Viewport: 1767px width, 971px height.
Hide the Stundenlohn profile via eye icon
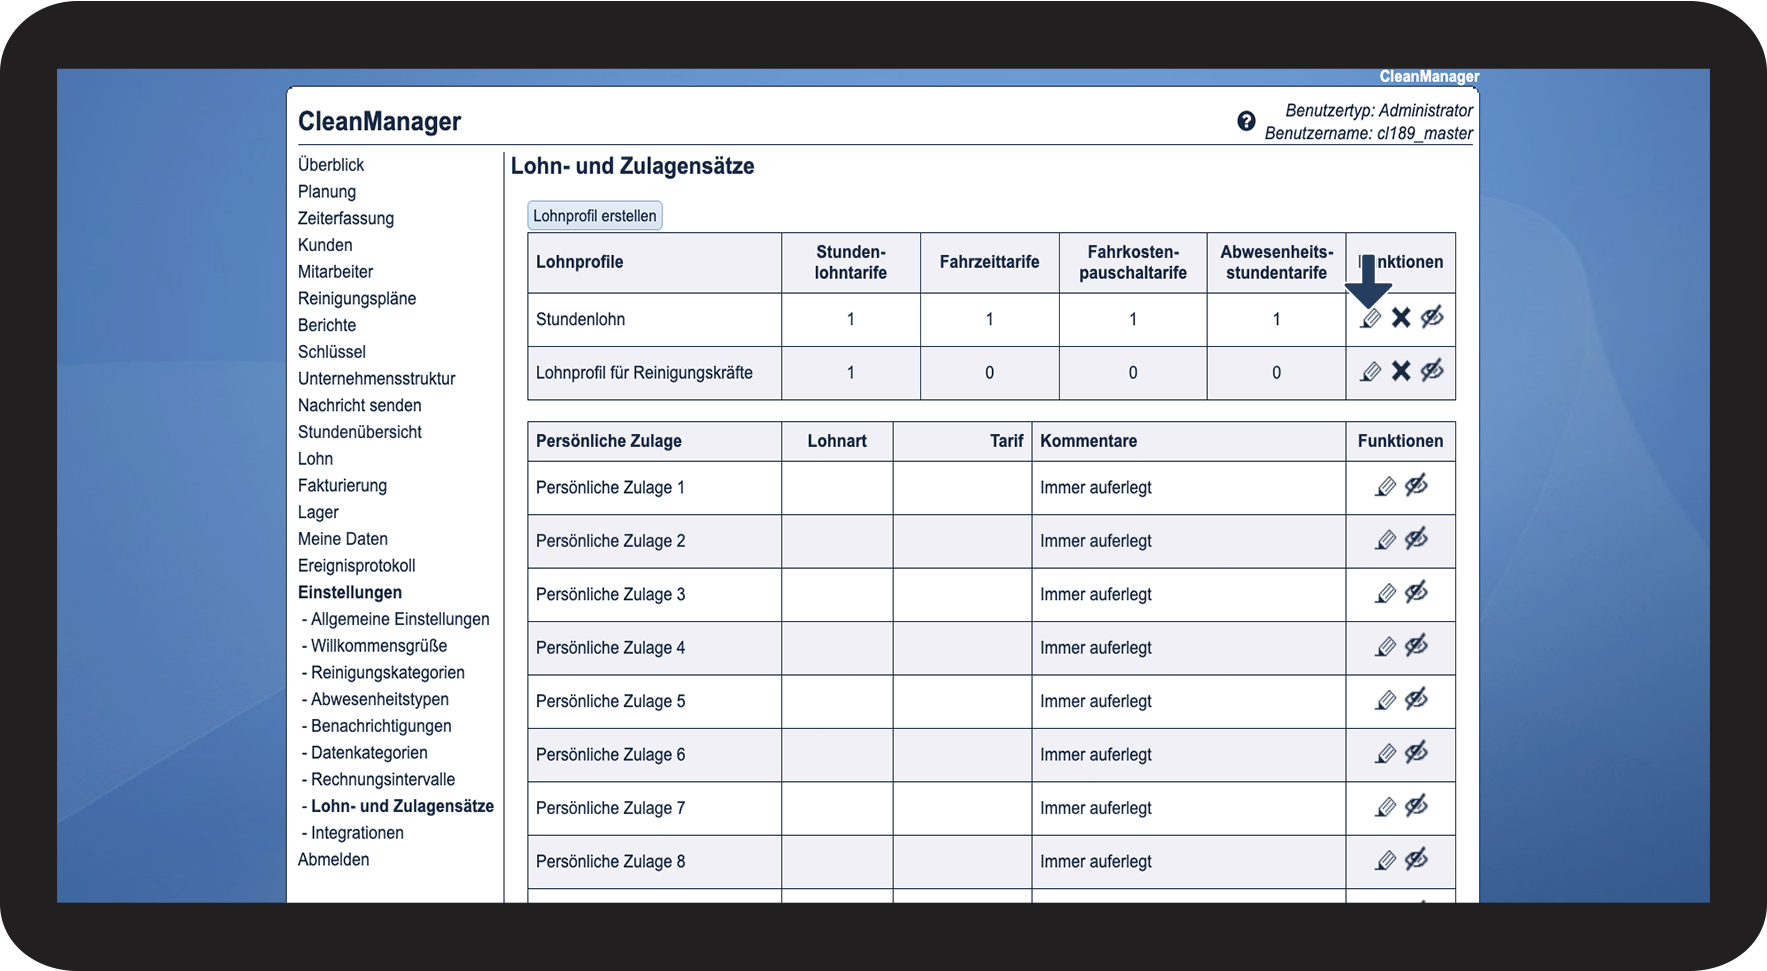[x=1432, y=318]
